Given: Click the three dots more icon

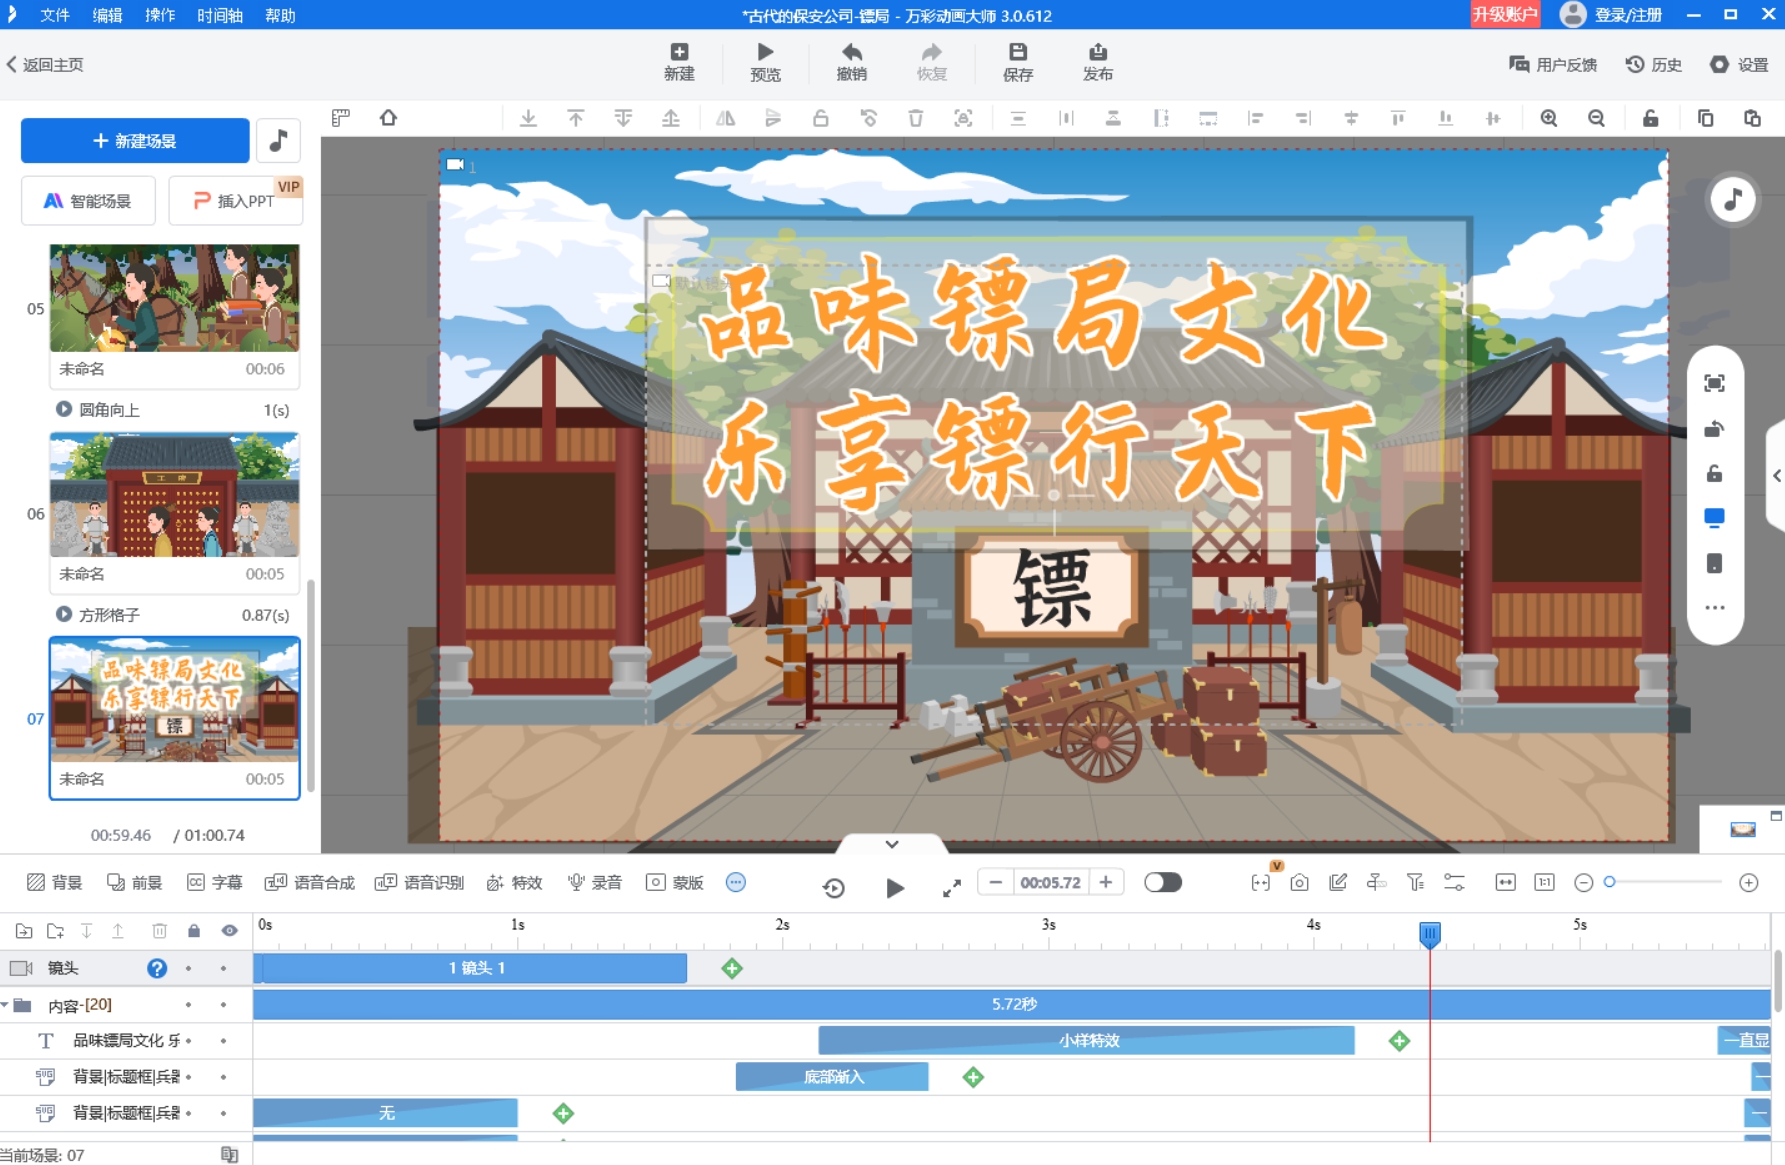Looking at the screenshot, I should coord(1714,608).
